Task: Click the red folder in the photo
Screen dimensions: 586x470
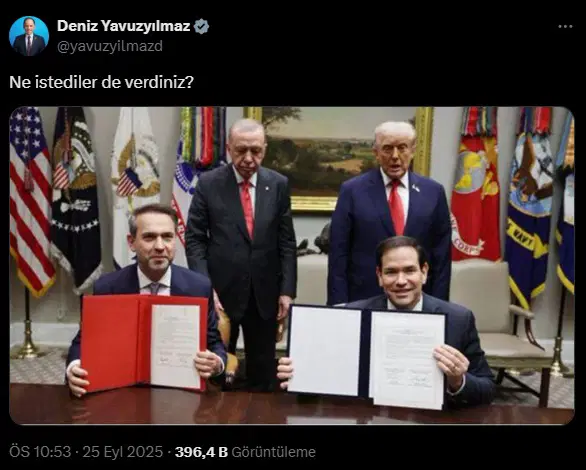Action: click(144, 343)
